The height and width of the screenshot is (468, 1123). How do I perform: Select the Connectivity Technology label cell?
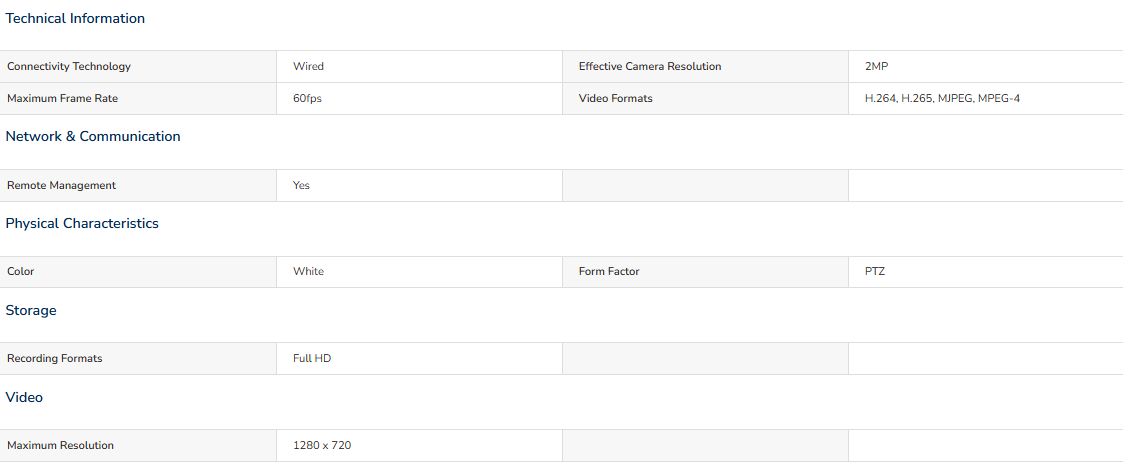click(x=138, y=67)
